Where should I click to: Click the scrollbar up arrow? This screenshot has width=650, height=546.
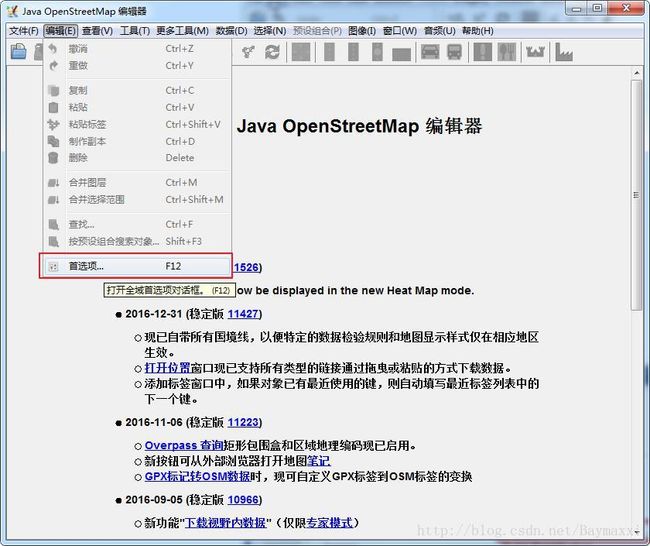pos(636,73)
